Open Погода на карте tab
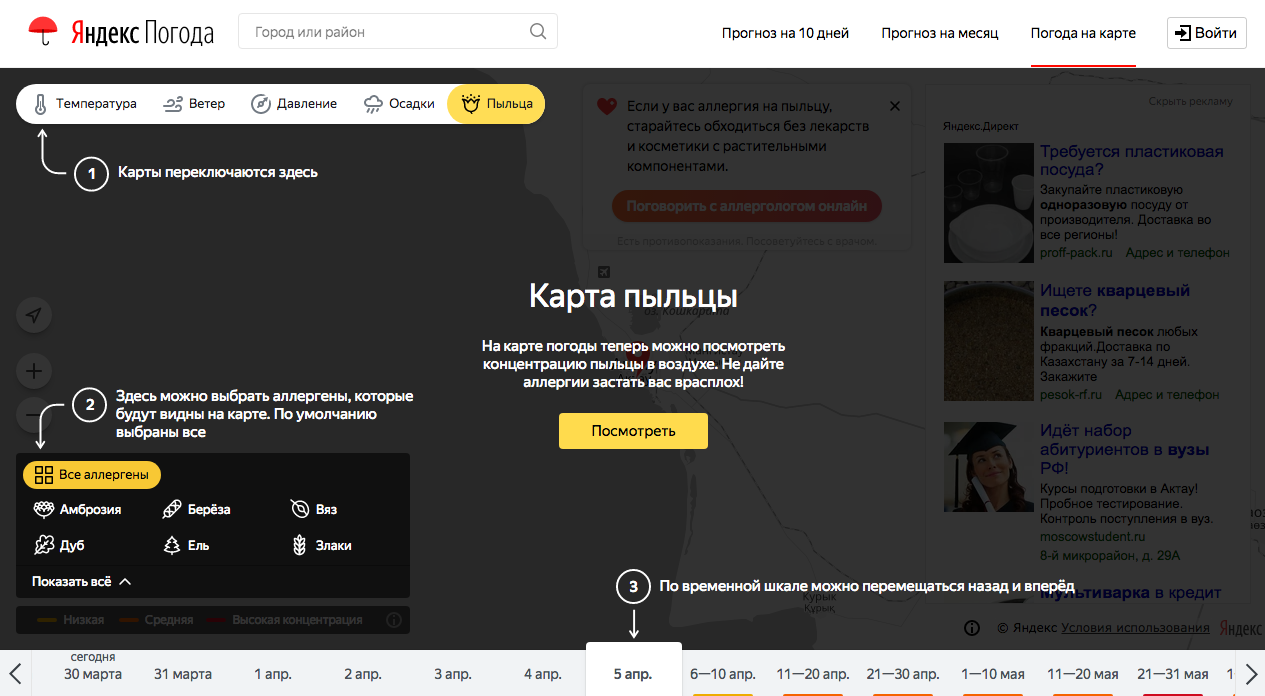 click(x=1083, y=33)
